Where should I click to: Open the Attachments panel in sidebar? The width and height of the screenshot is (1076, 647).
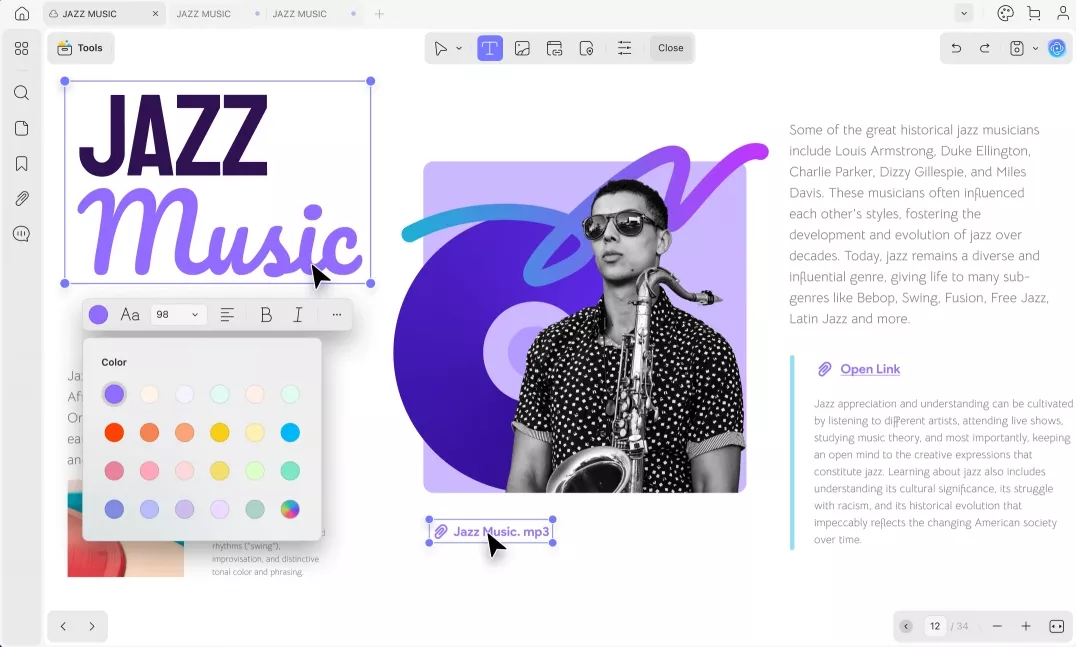[x=21, y=199]
